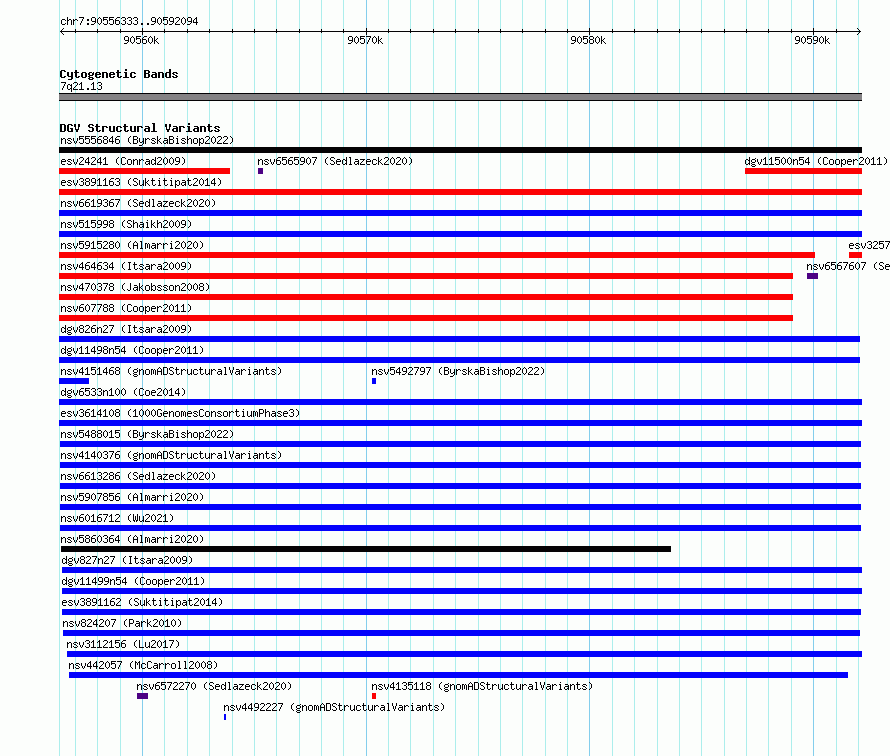The height and width of the screenshot is (756, 890).
Task: Click the red esv3891163 variant bar
Action: click(460, 192)
